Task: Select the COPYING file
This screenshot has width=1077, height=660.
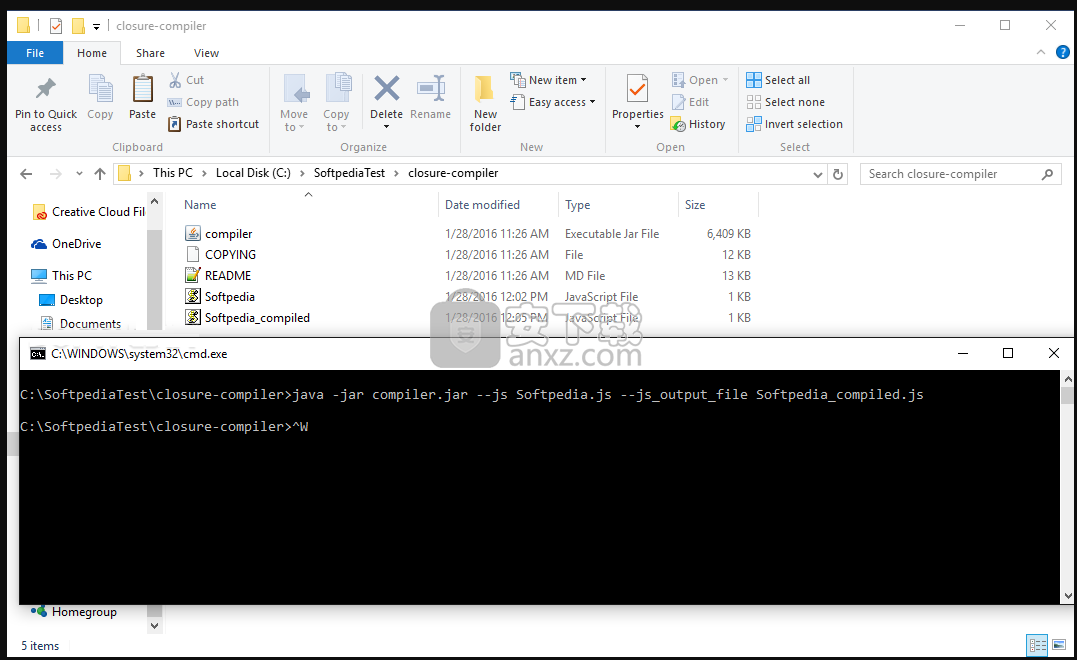Action: click(x=230, y=255)
